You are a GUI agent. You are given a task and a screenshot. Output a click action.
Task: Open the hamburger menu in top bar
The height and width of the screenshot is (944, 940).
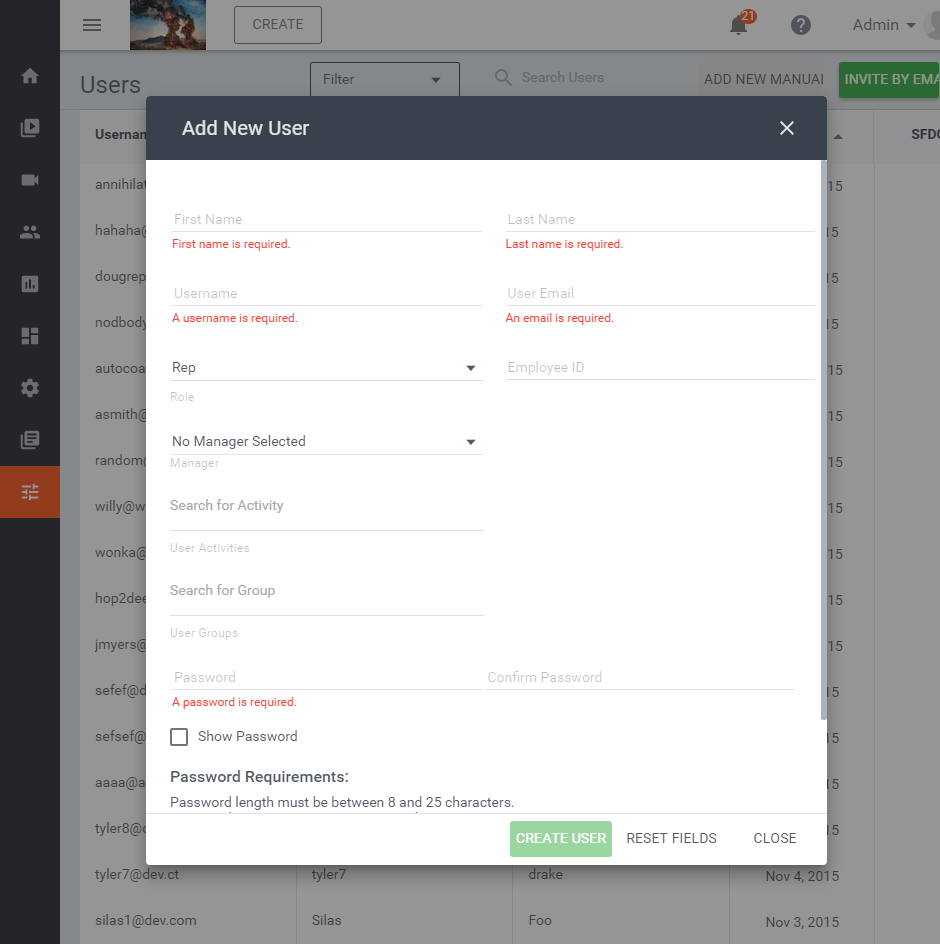pos(92,25)
